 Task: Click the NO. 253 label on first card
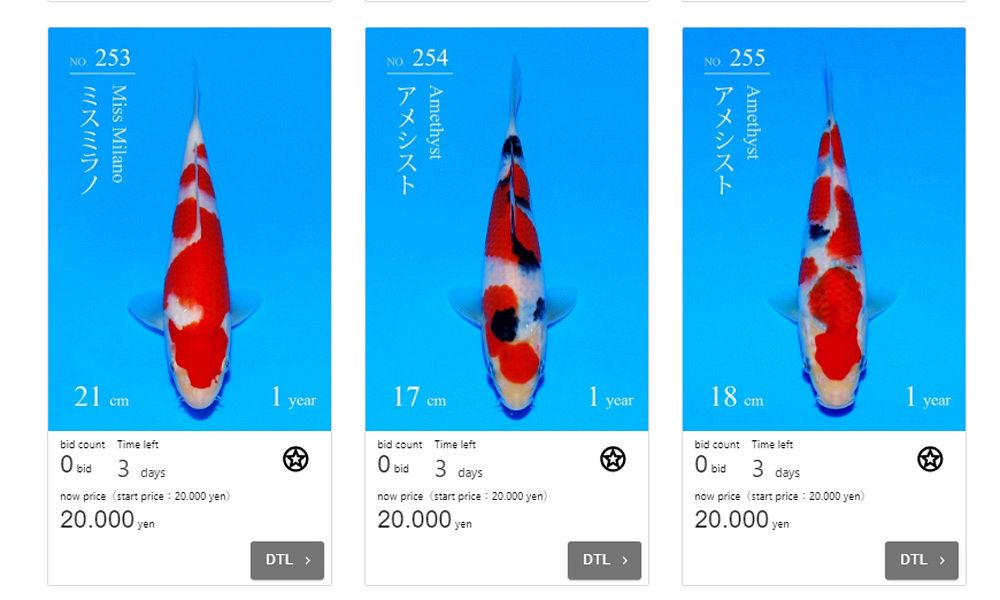[x=100, y=59]
